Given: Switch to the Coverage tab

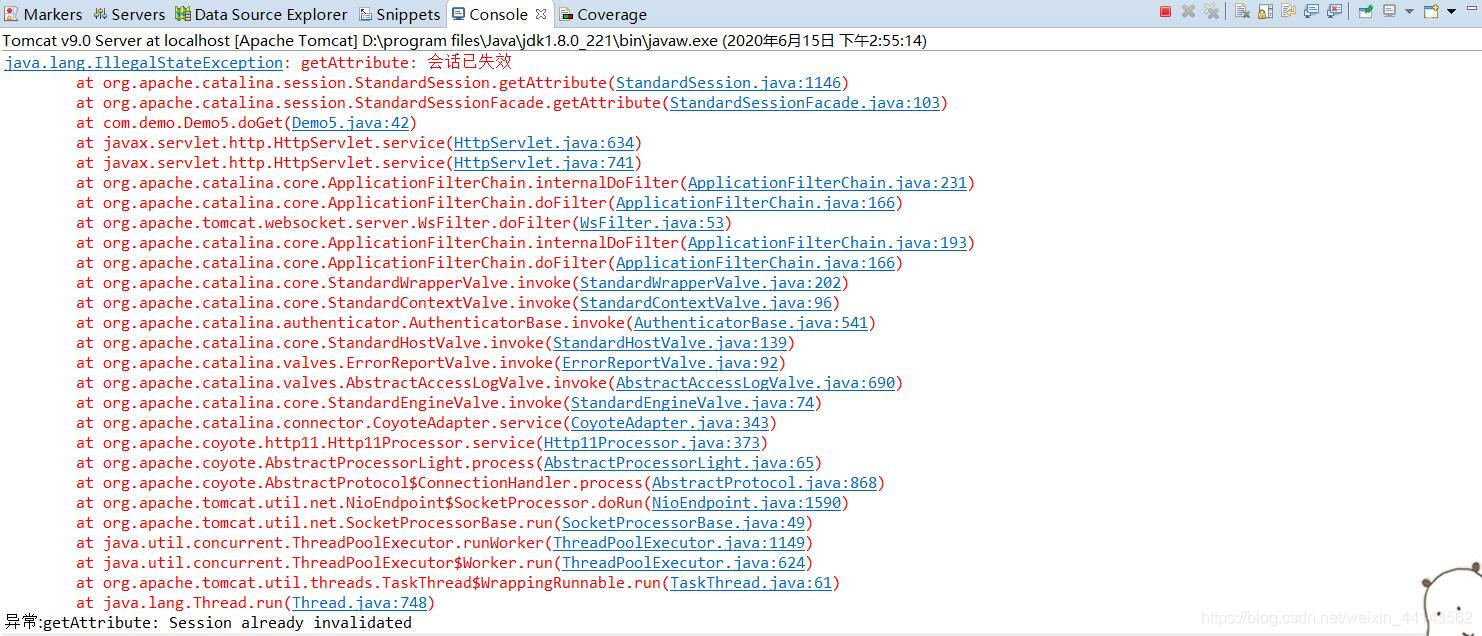Looking at the screenshot, I should pos(610,14).
